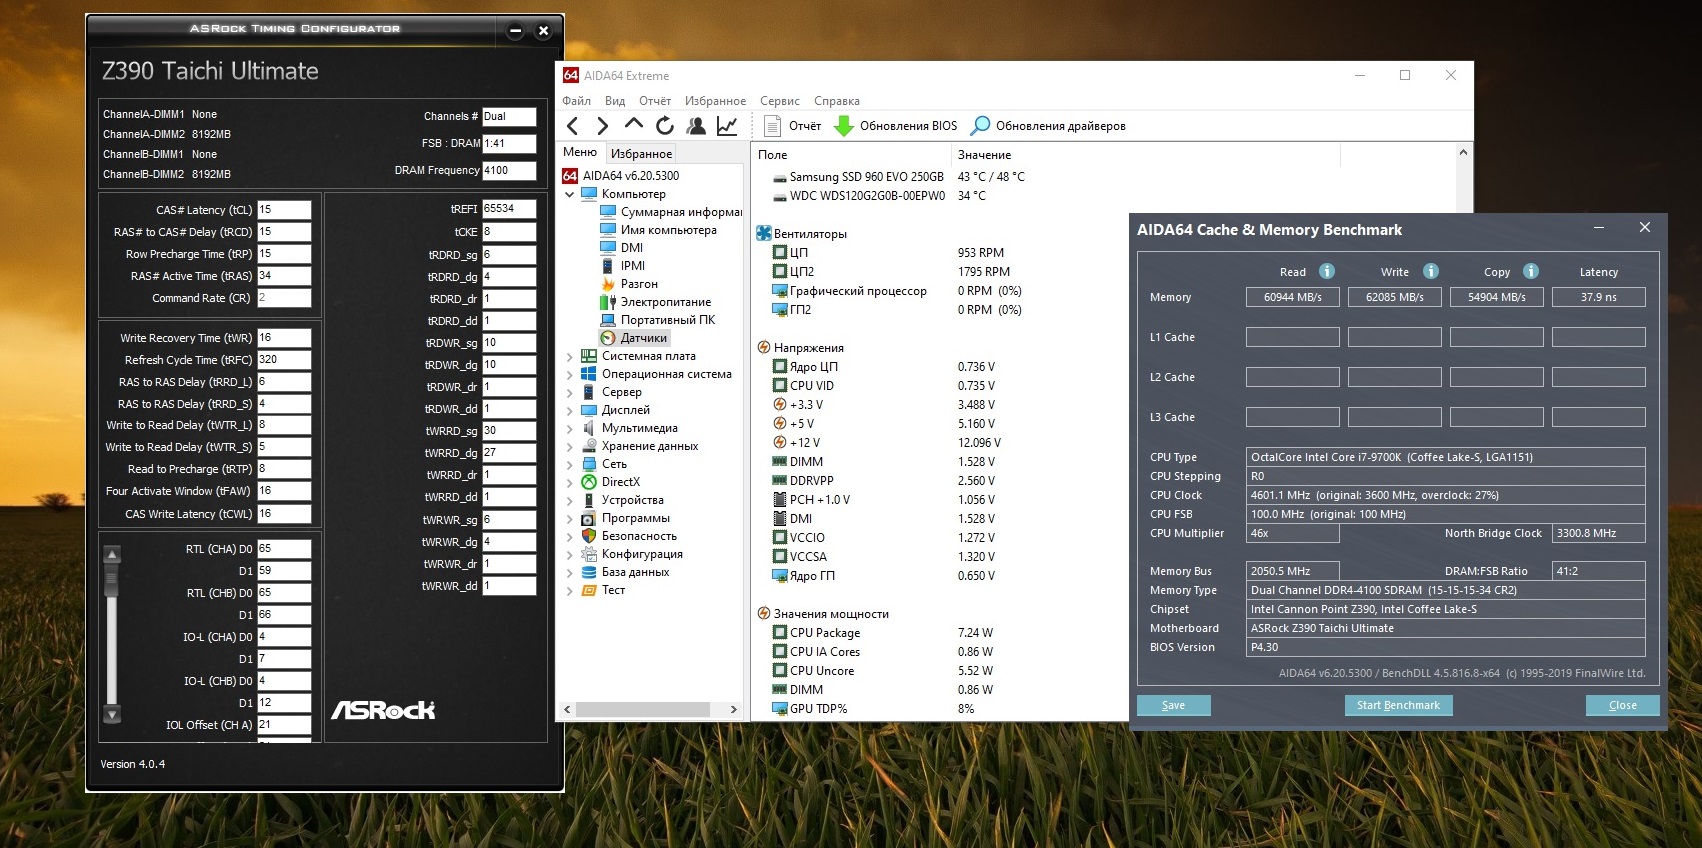The image size is (1702, 848).
Task: Click the ASRock timing list scroll-down arrow
Action: coord(112,715)
